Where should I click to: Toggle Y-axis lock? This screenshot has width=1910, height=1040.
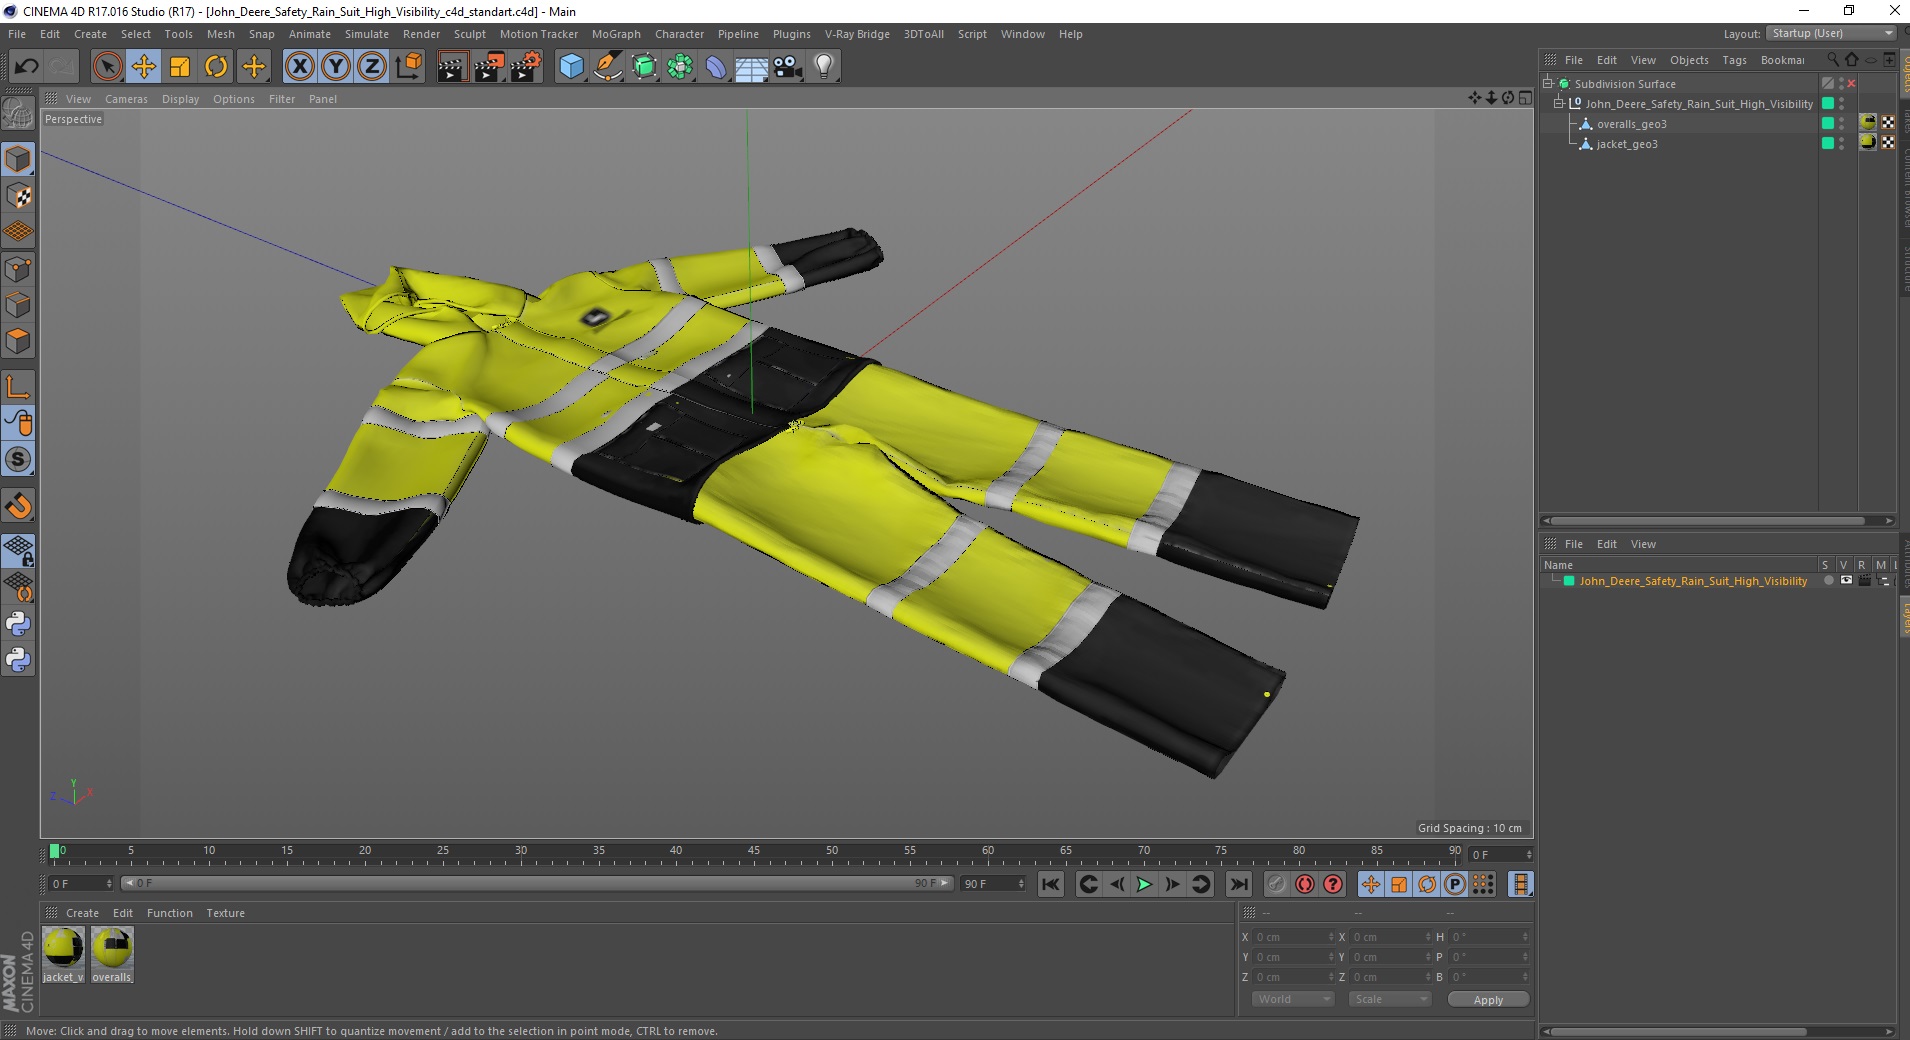336,67
